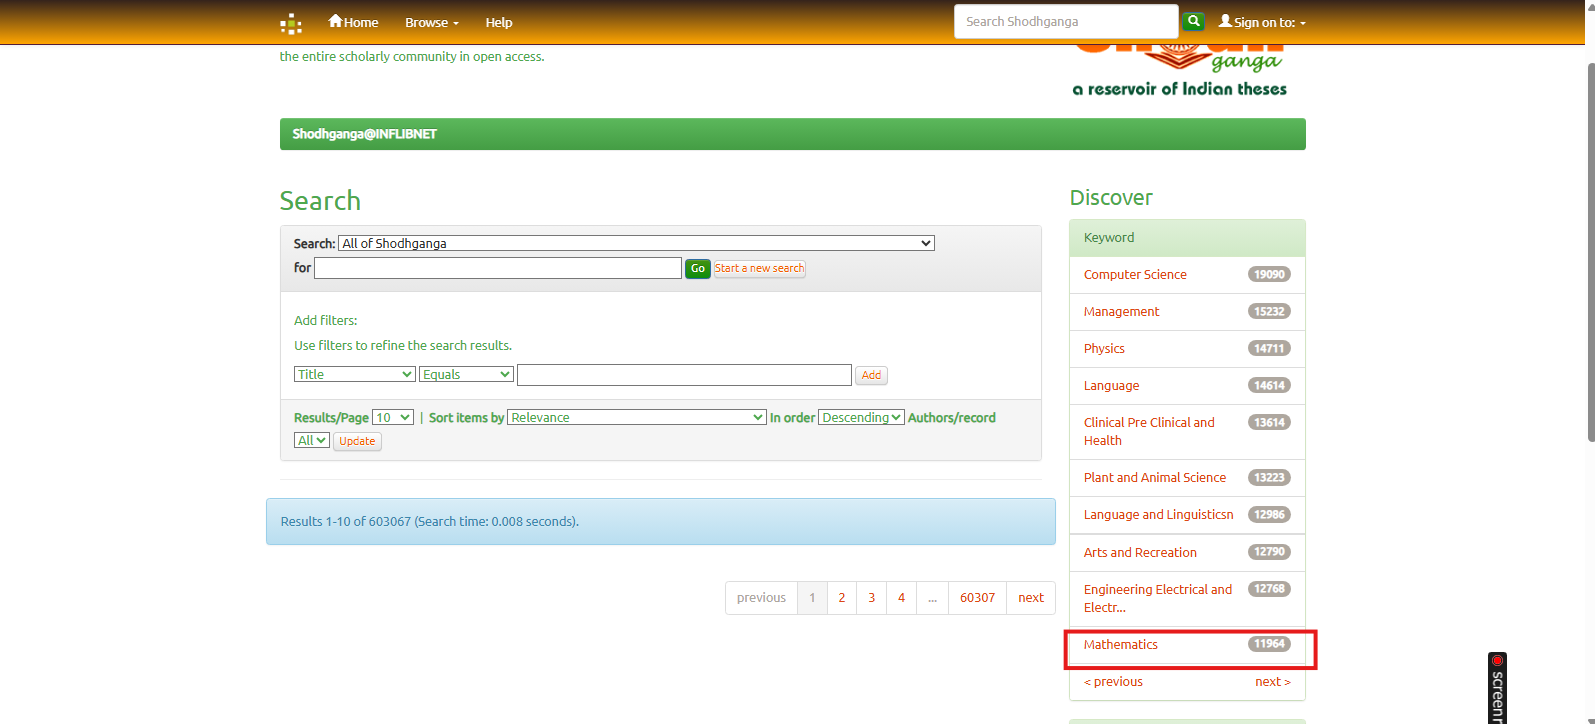The image size is (1595, 724).
Task: Expand the 'All of Shodhganga' search scope dropdown
Action: tap(636, 243)
